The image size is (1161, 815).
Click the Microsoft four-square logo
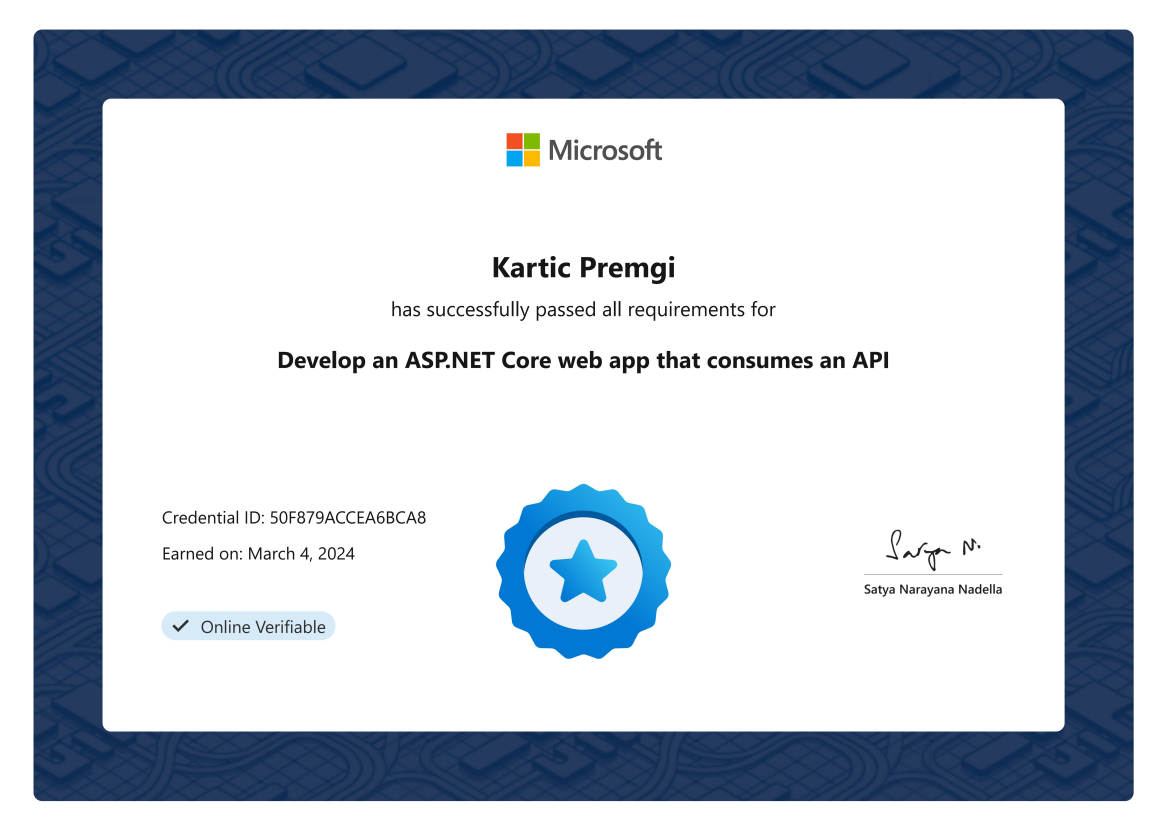coord(523,150)
